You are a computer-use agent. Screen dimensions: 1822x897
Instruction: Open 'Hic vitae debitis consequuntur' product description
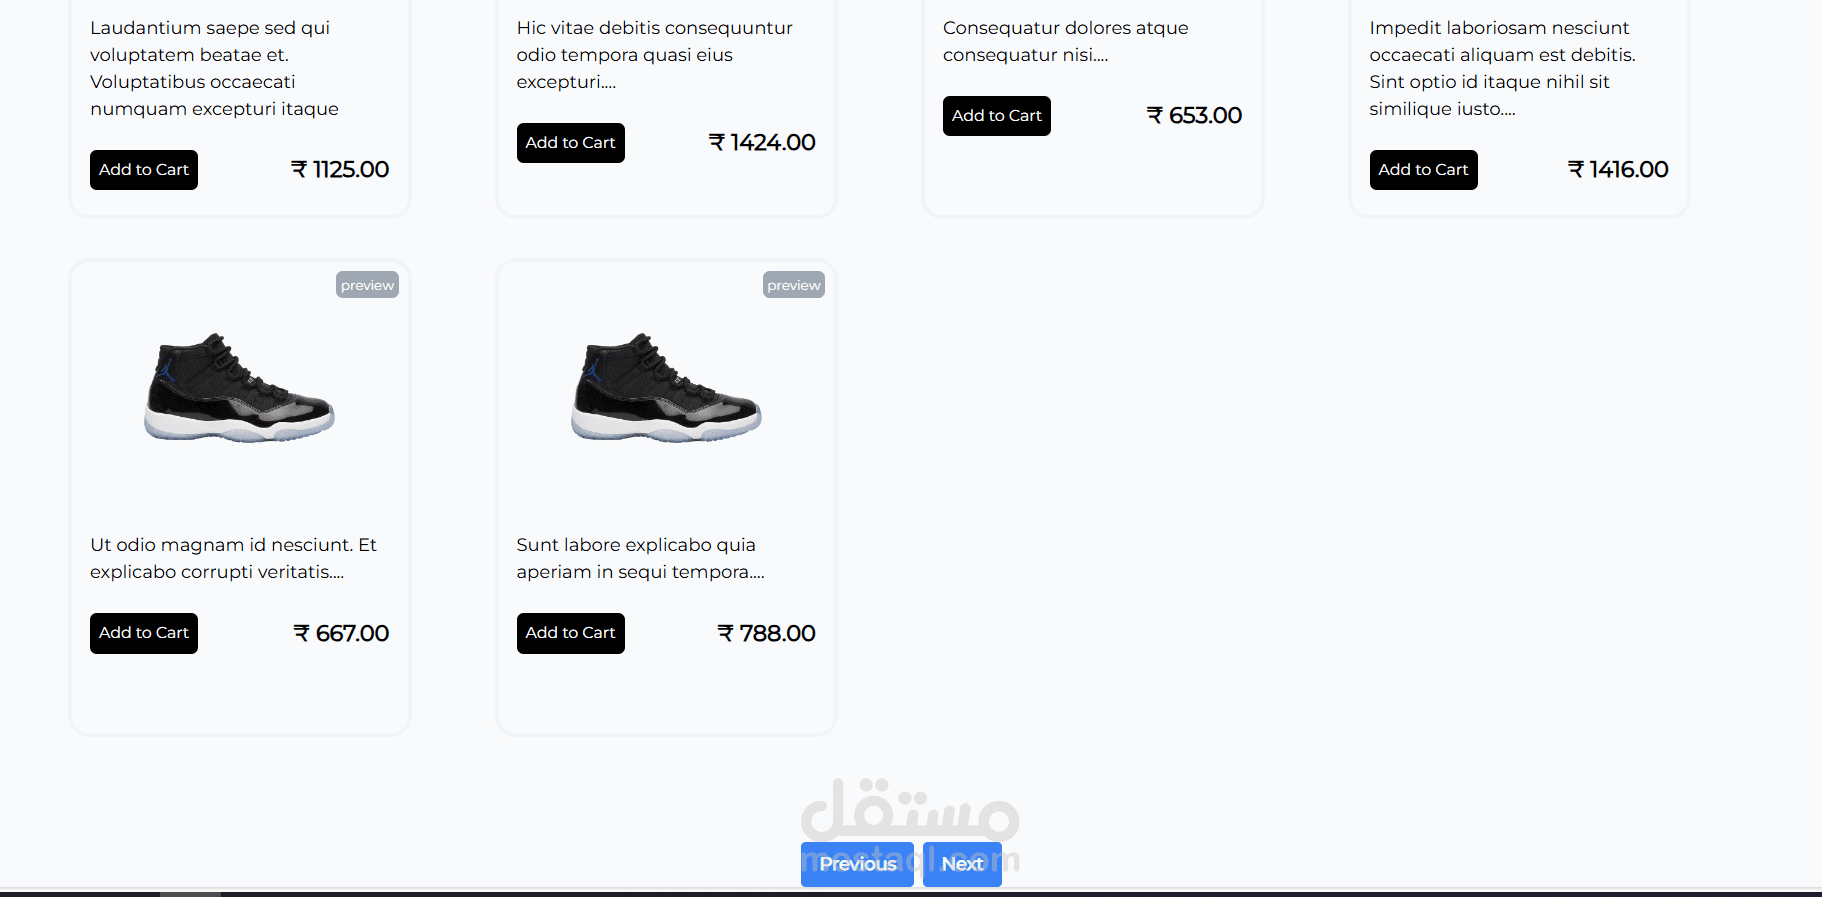[654, 55]
